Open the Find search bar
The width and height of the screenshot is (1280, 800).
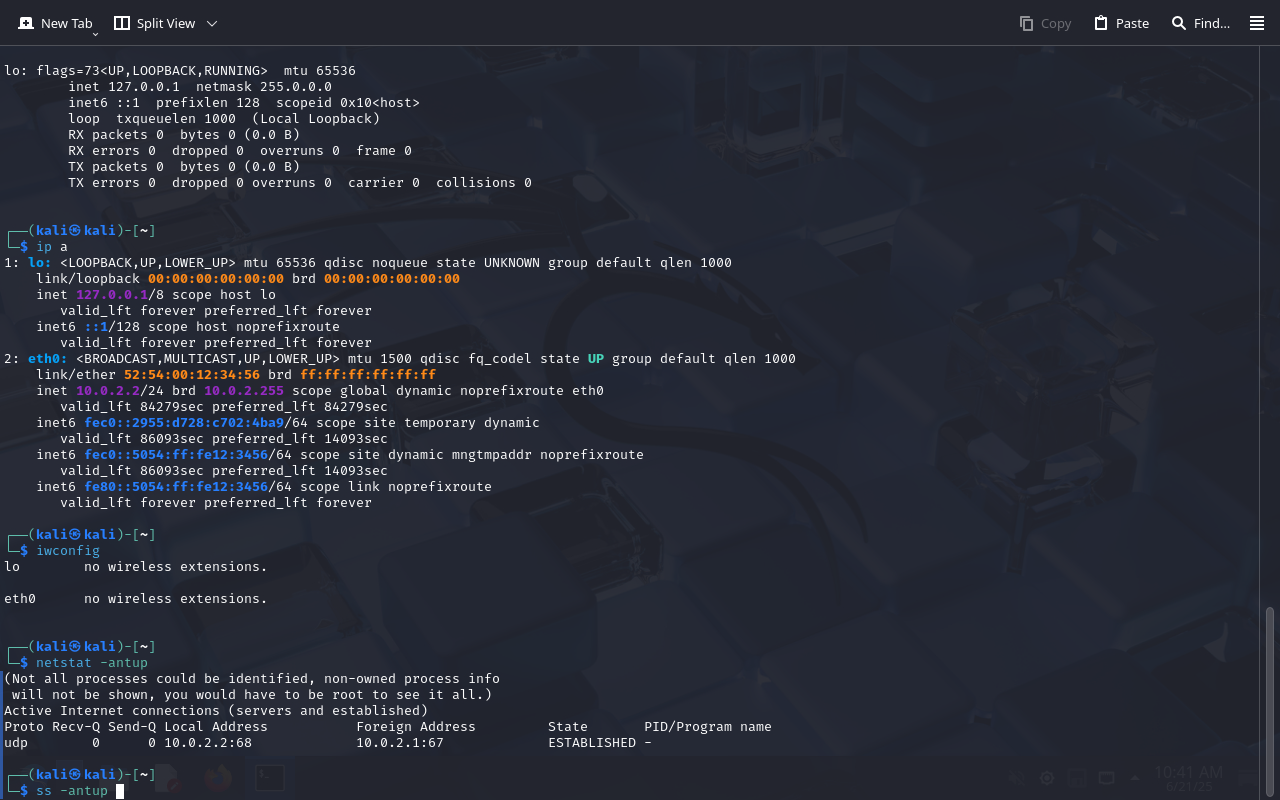[1200, 23]
